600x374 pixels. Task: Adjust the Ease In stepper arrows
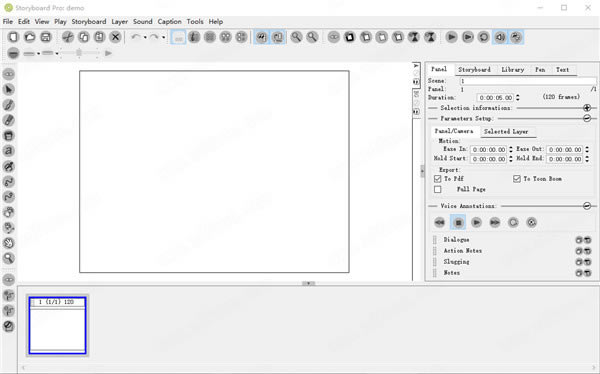[x=510, y=150]
